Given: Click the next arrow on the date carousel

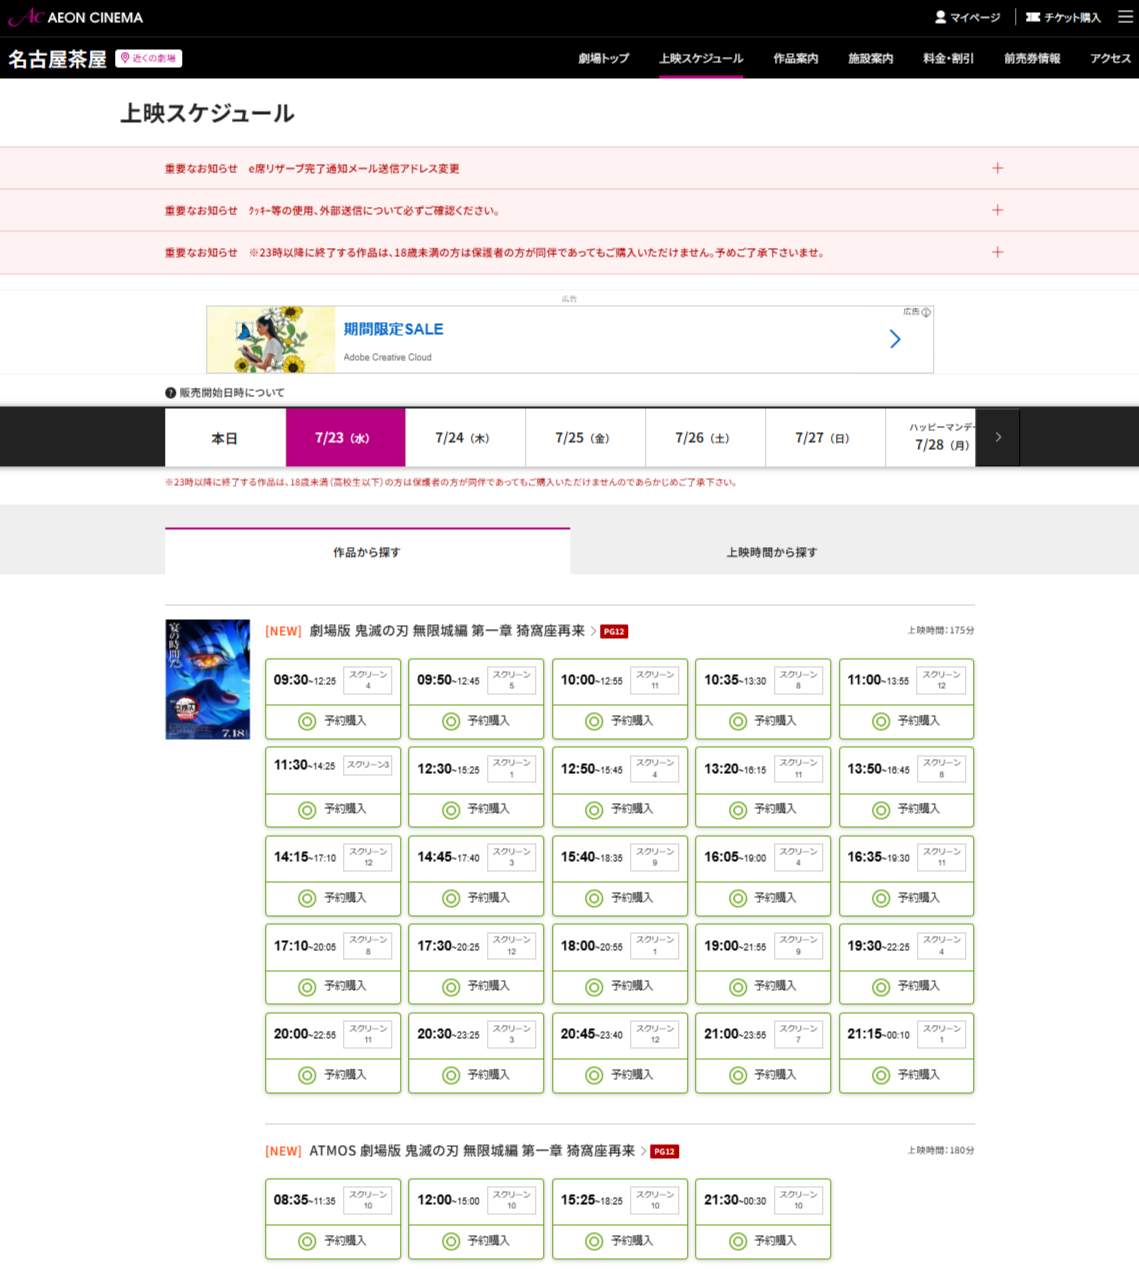Looking at the screenshot, I should (997, 437).
